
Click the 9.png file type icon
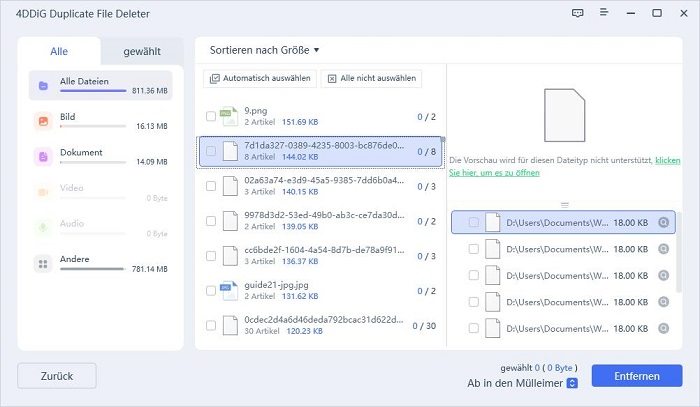click(229, 116)
